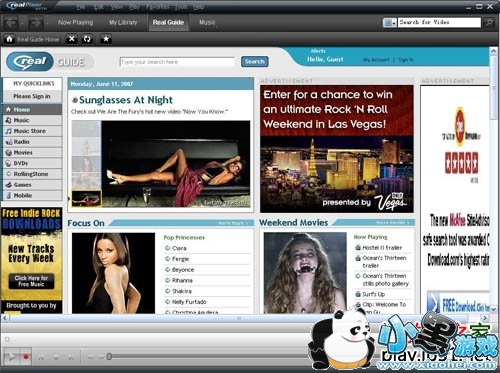Image resolution: width=500 pixels, height=373 pixels.
Task: Add page to favorites with star icon
Action: pyautogui.click(x=106, y=39)
